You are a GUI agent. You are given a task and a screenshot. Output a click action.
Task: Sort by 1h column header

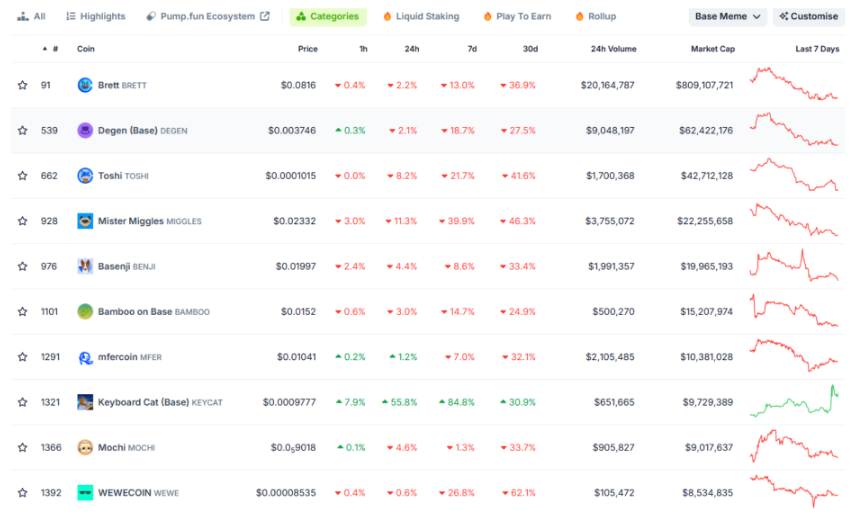click(363, 49)
